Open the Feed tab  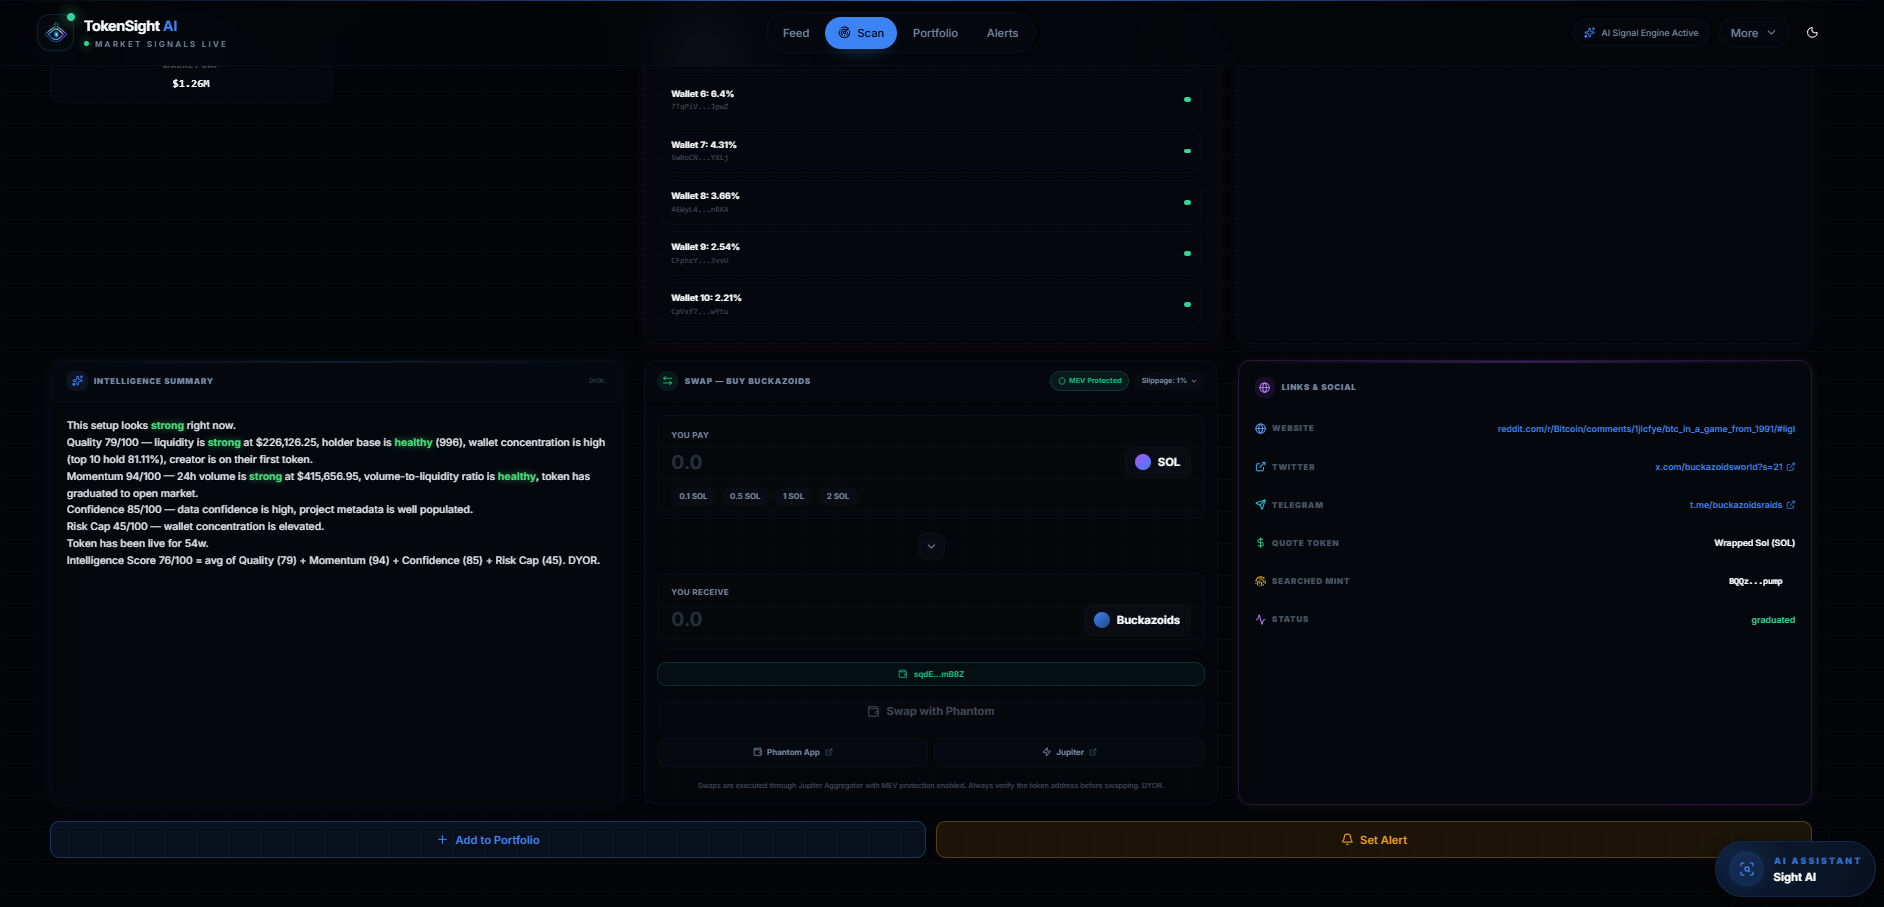pyautogui.click(x=795, y=32)
